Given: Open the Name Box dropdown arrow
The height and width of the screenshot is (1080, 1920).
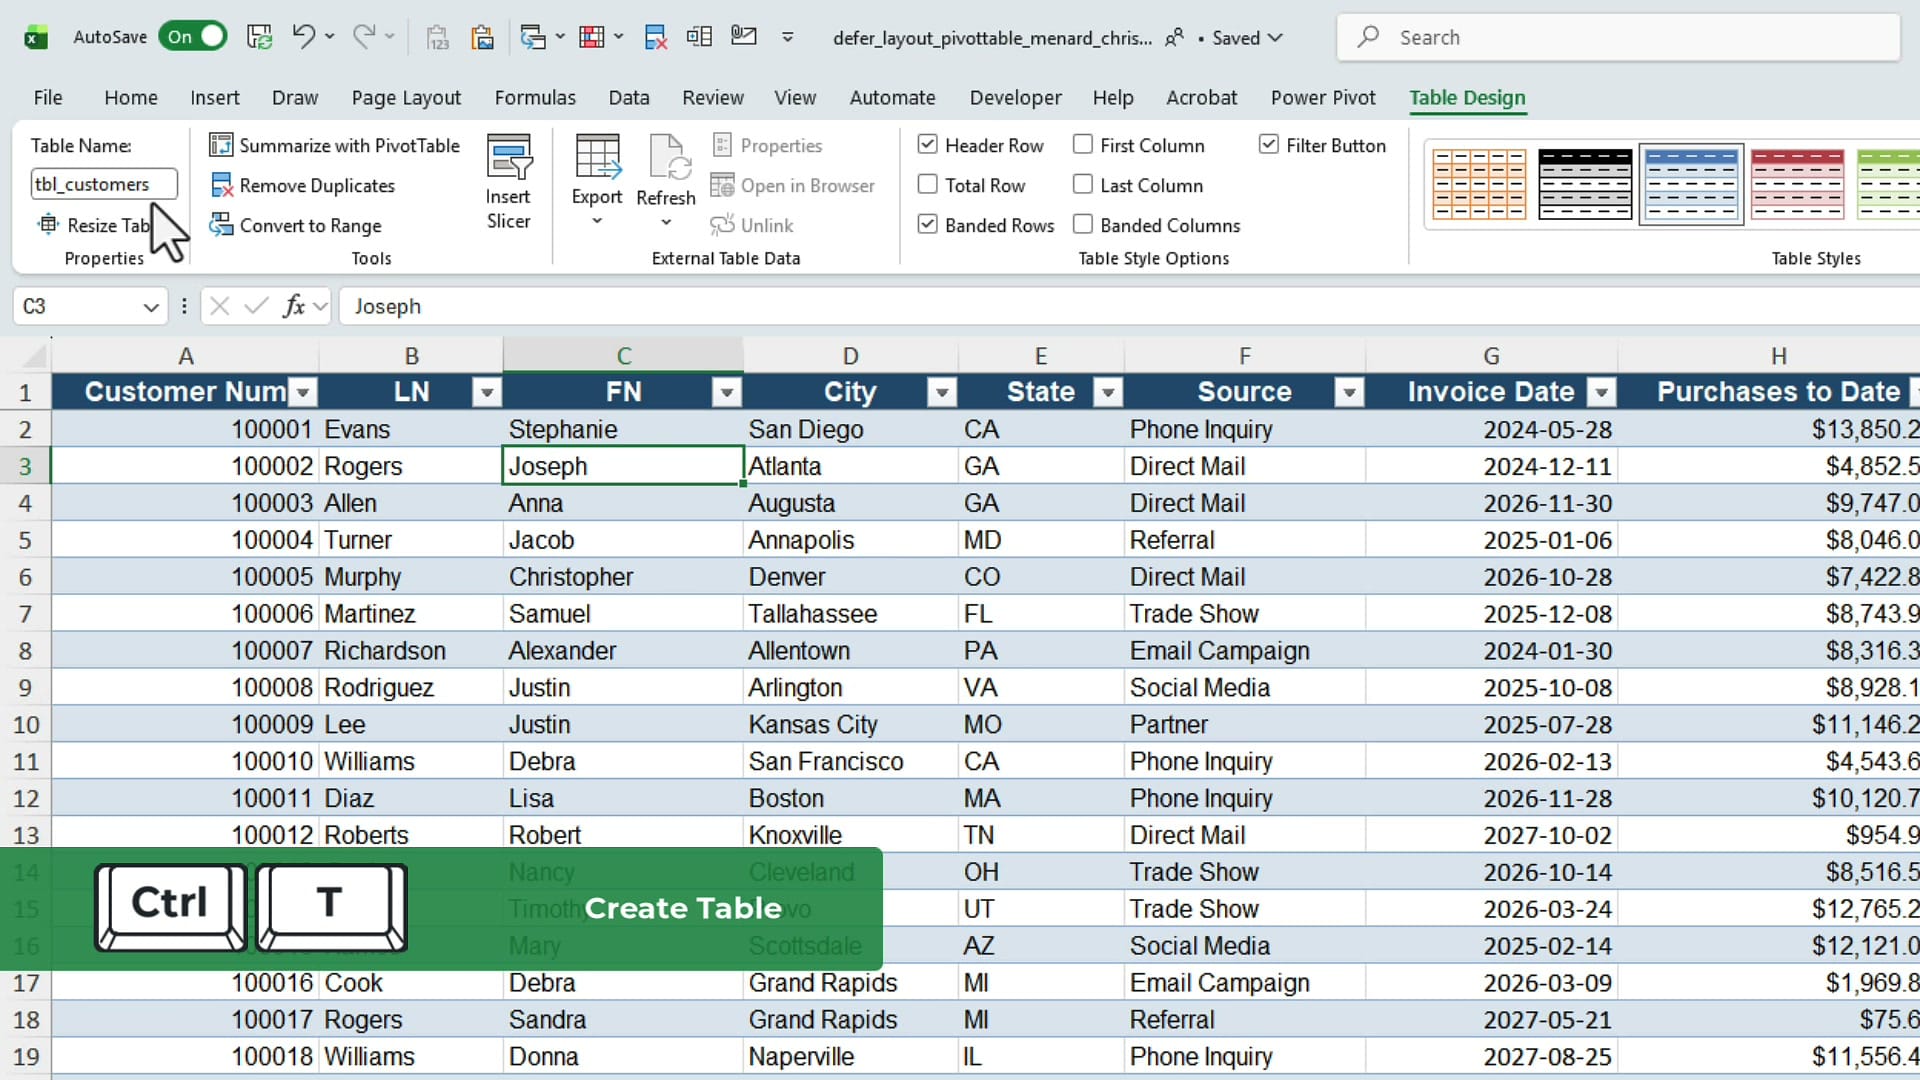Looking at the screenshot, I should 150,307.
